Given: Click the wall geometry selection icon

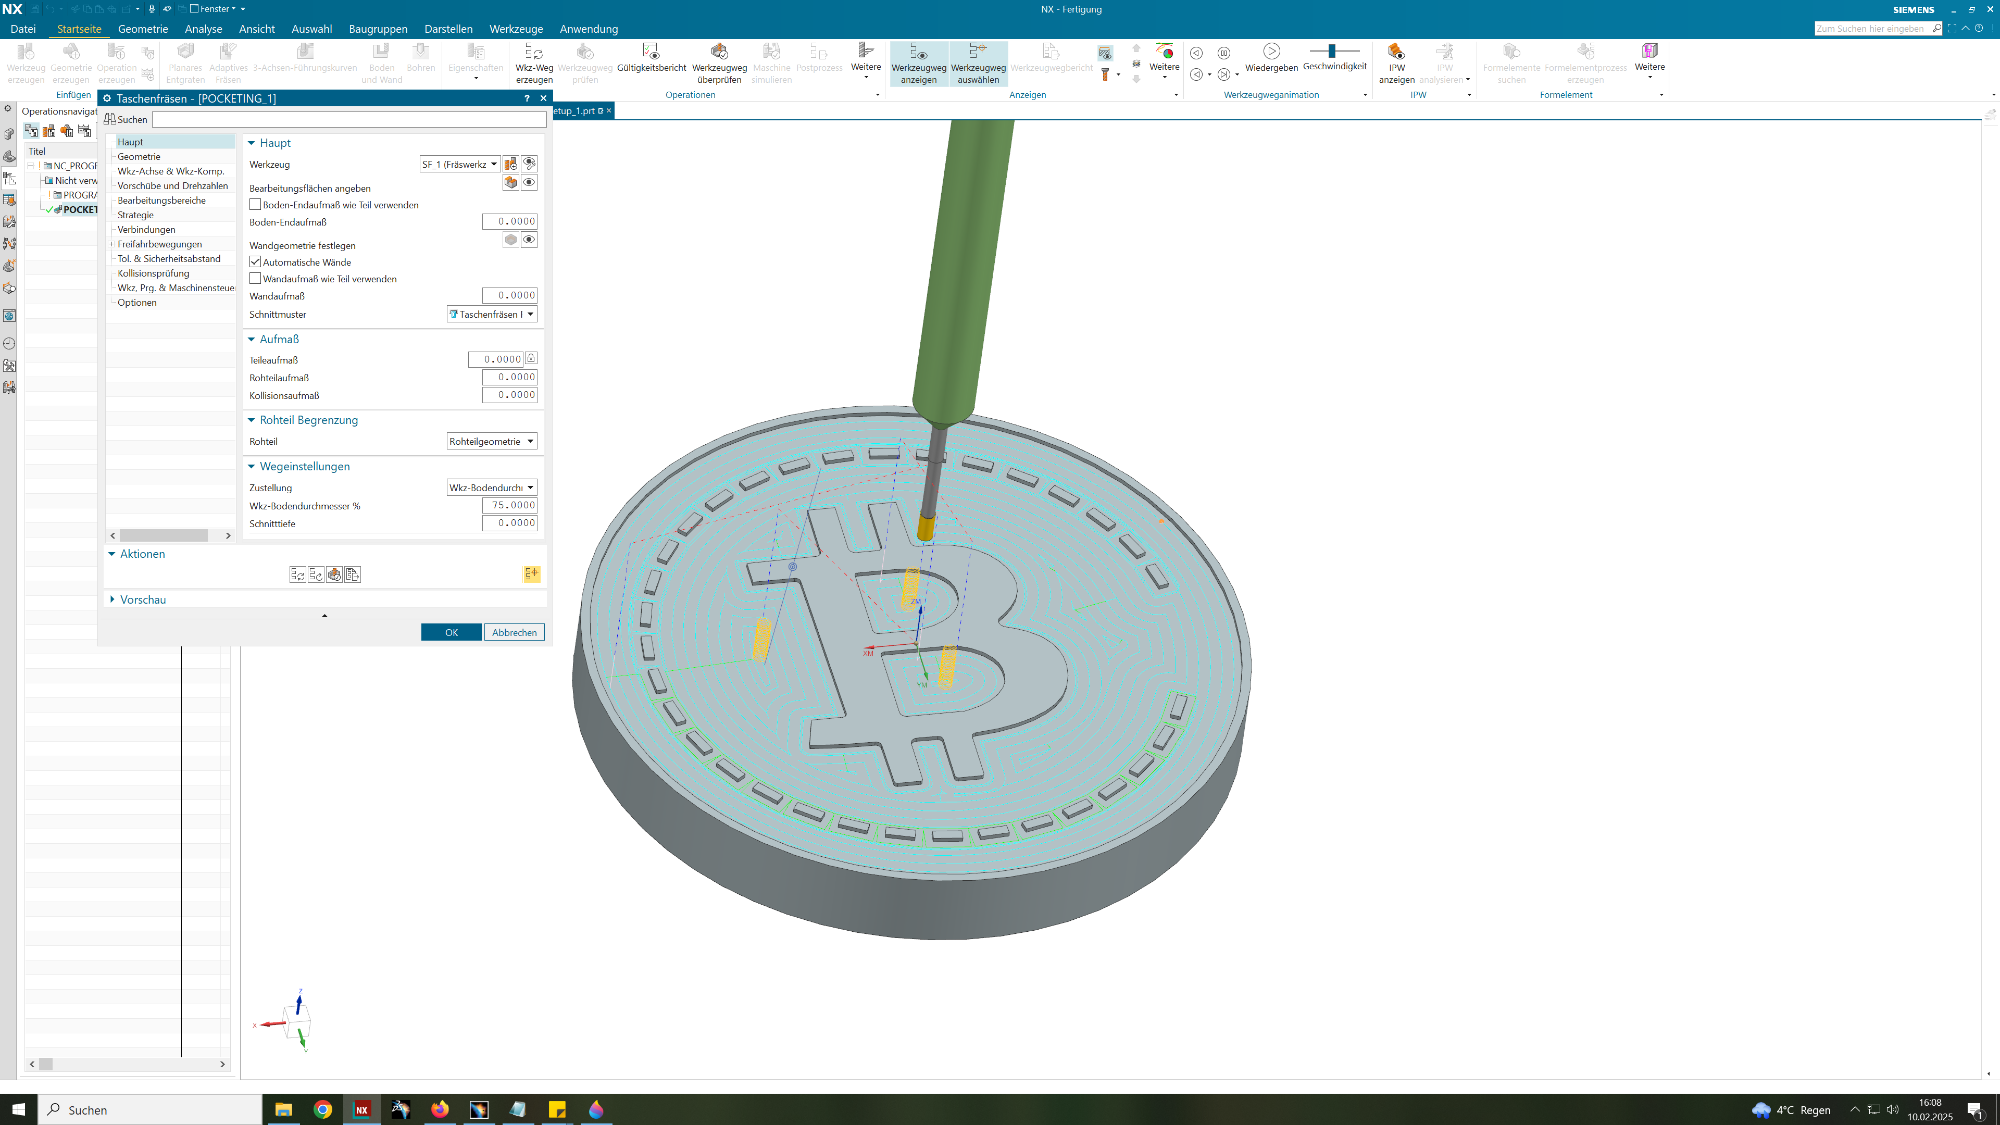Looking at the screenshot, I should [511, 239].
